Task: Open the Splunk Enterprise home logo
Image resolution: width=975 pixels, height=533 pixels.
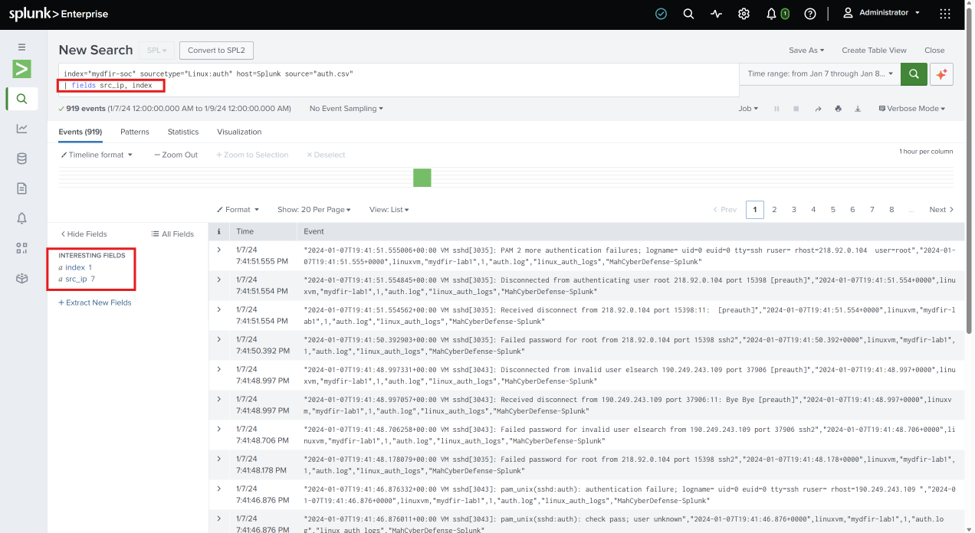Action: coord(58,14)
